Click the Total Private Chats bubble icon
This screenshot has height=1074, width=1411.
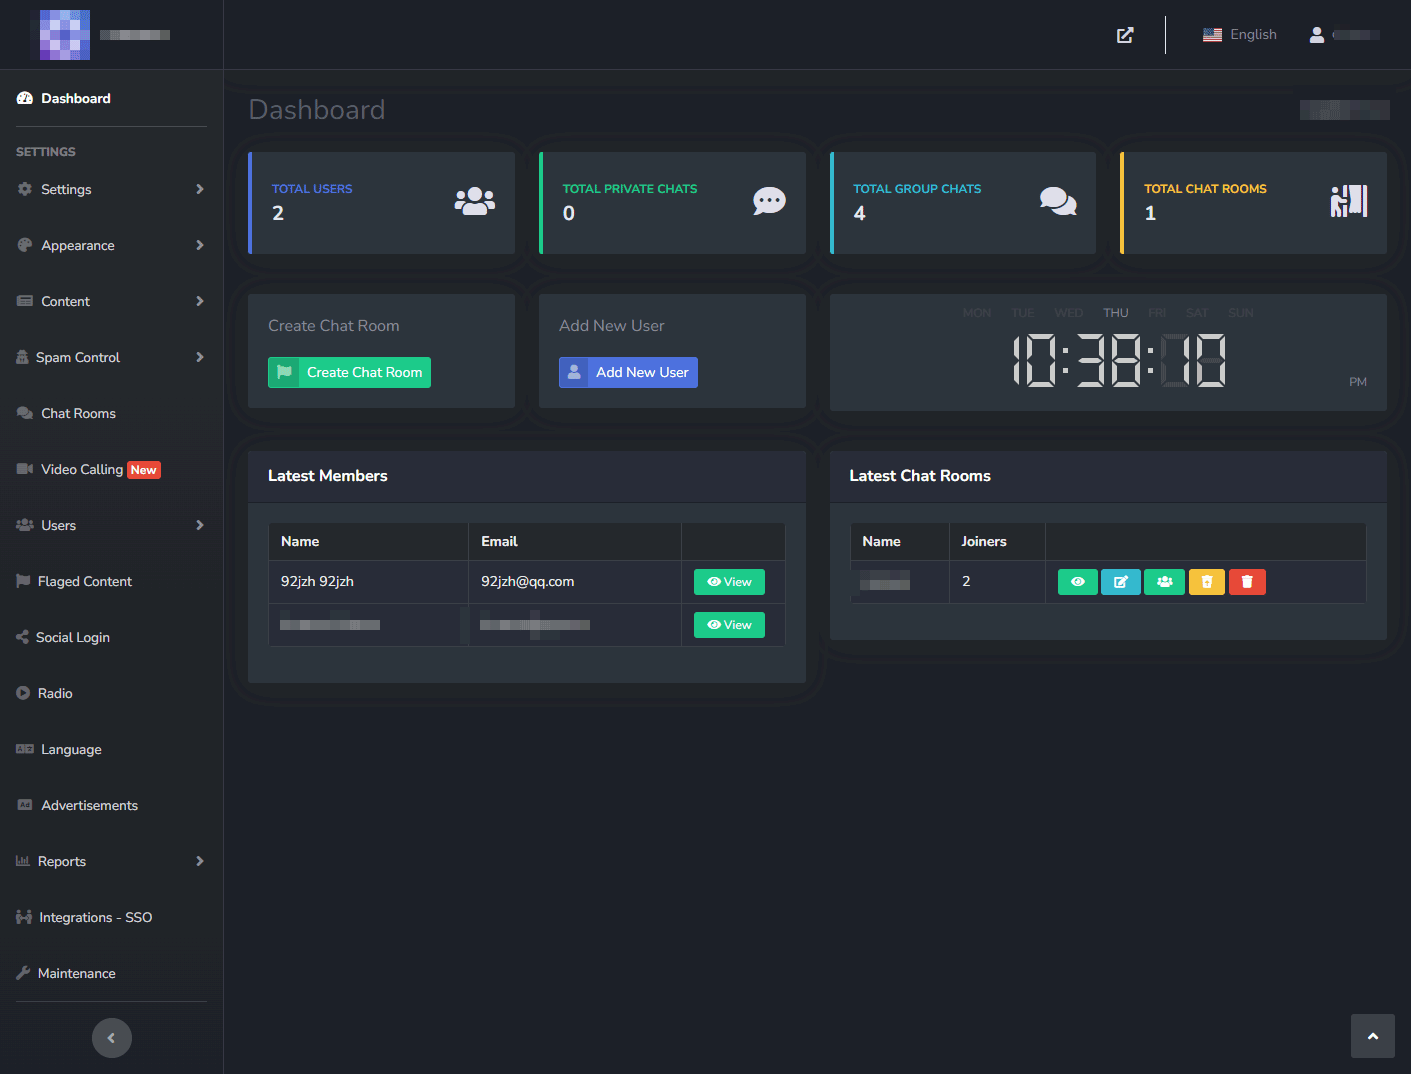coord(769,201)
